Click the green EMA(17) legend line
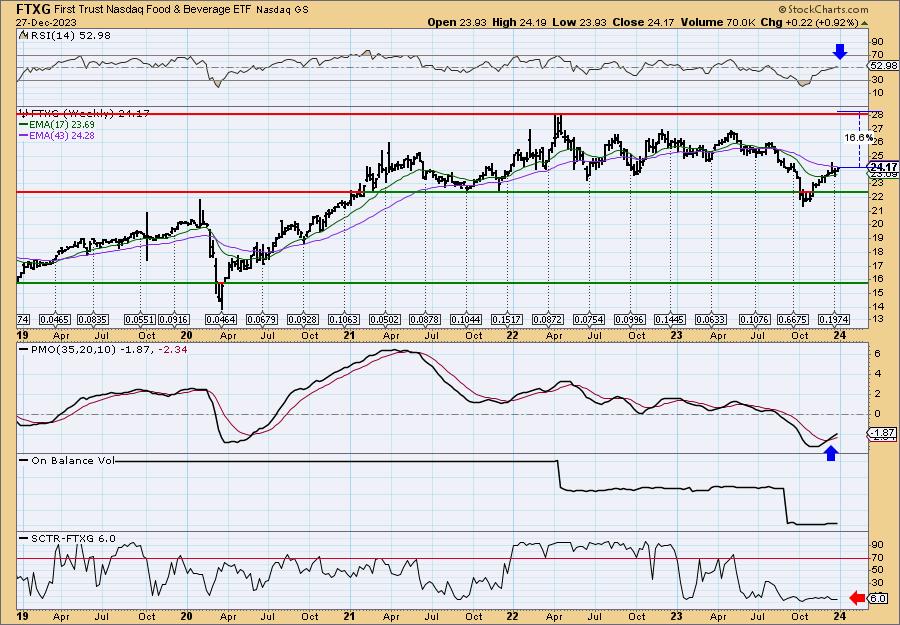The height and width of the screenshot is (625, 900). click(24, 125)
